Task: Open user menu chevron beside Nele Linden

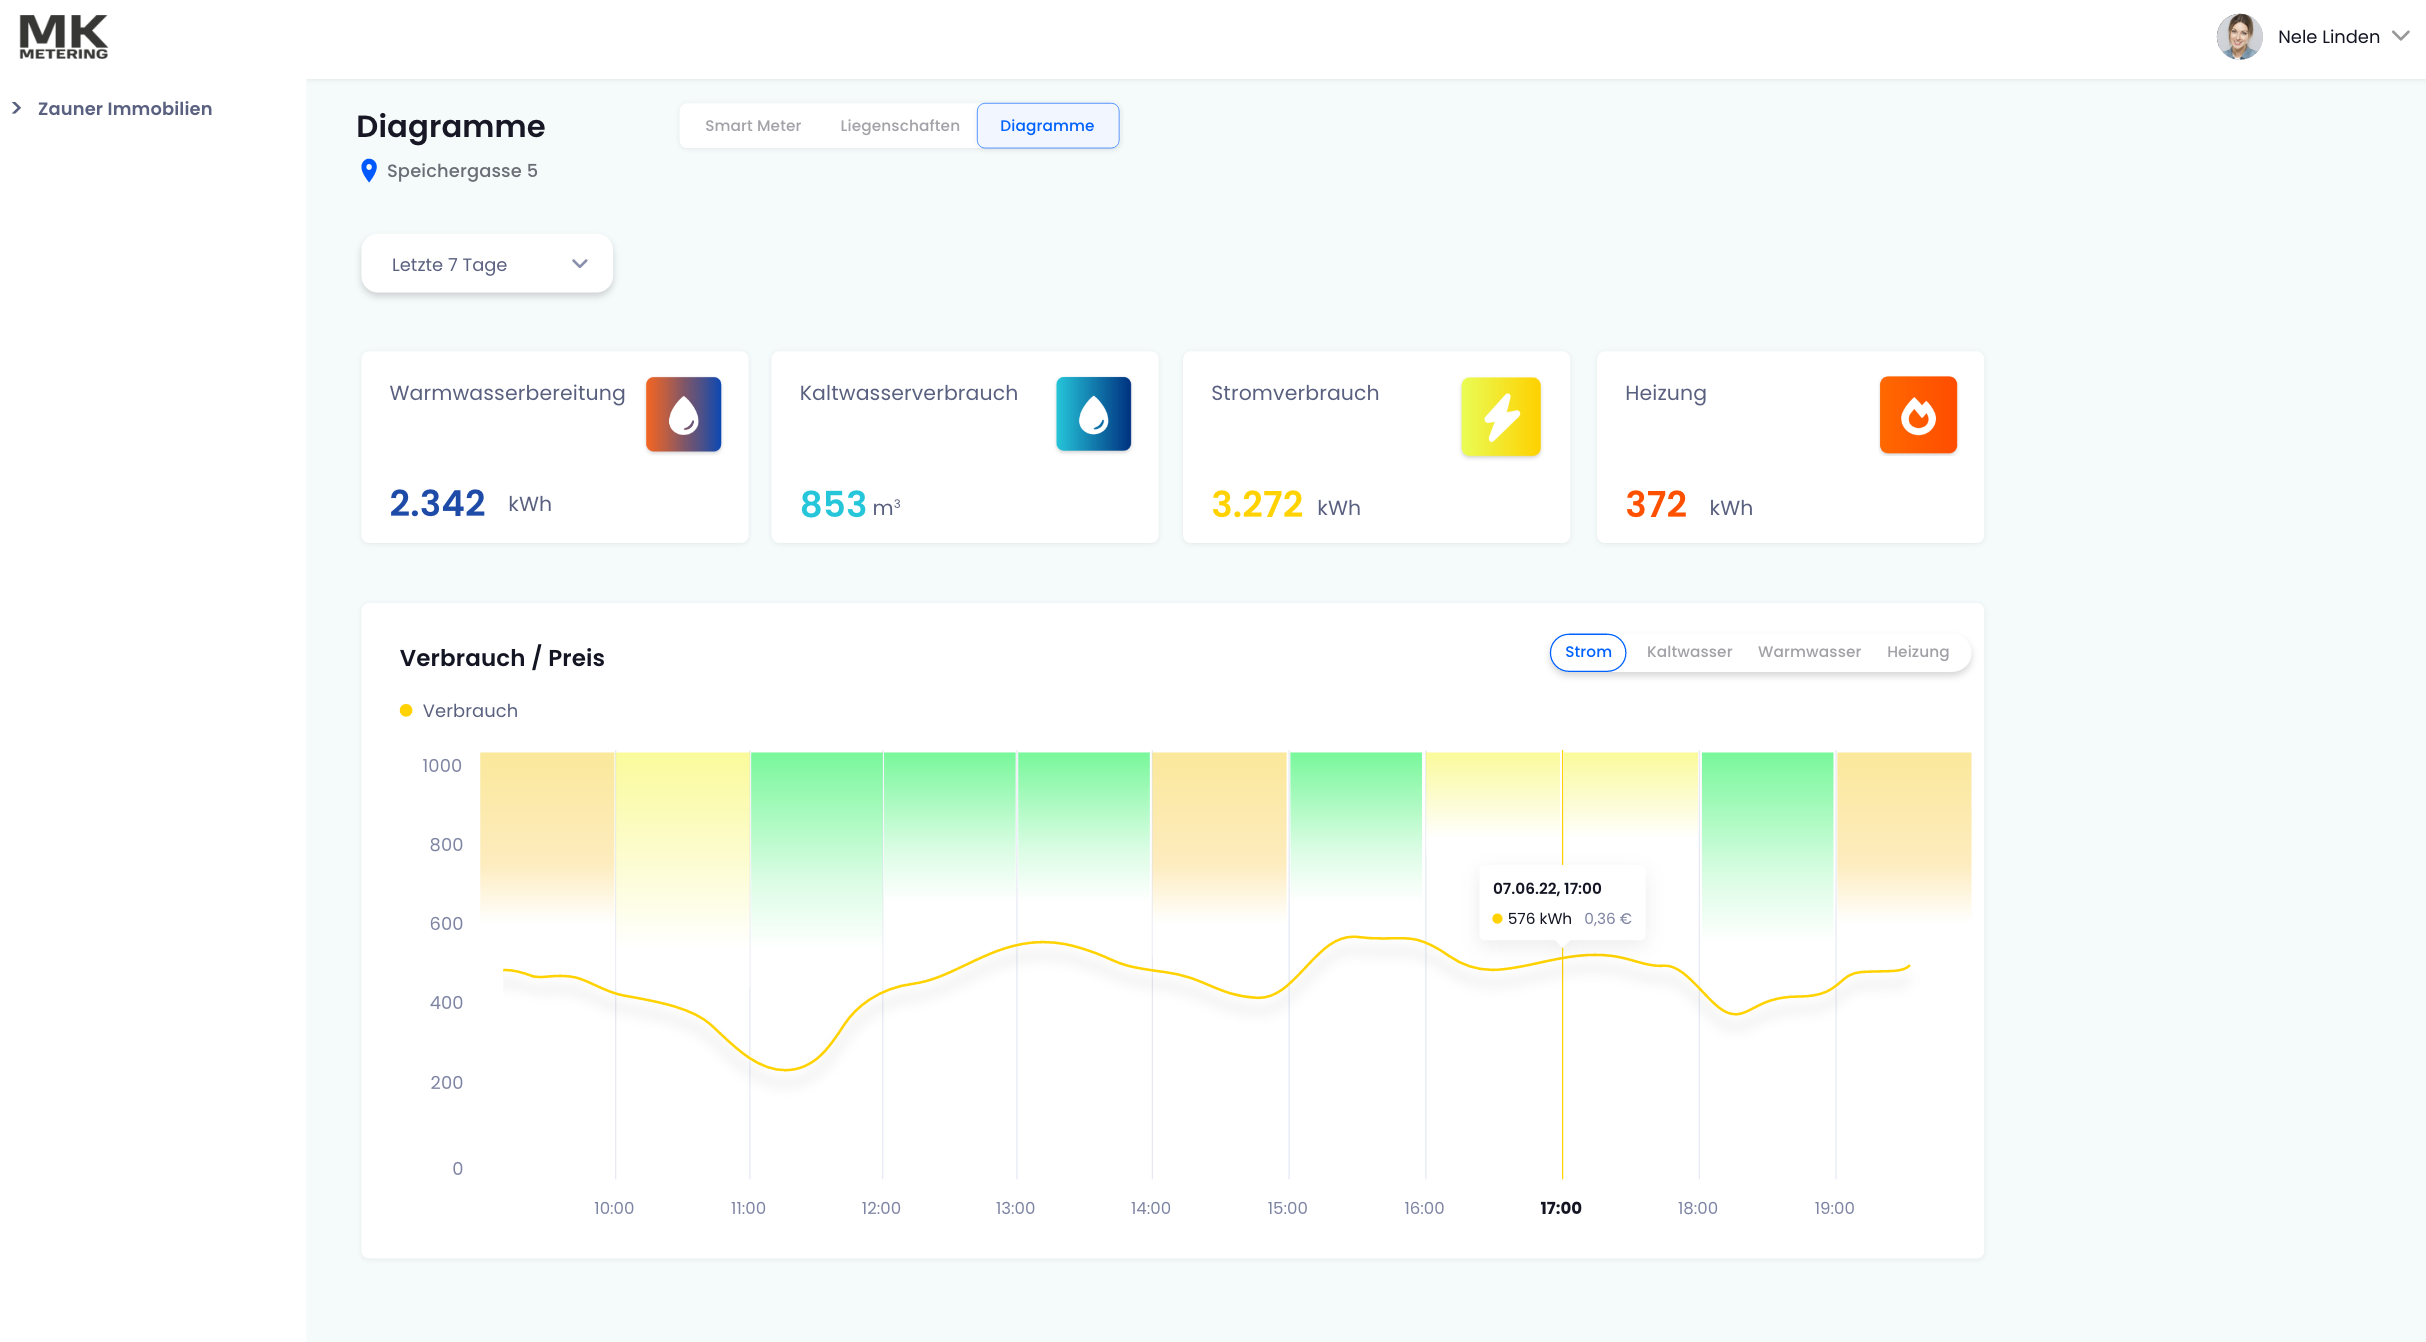Action: pos(2400,37)
